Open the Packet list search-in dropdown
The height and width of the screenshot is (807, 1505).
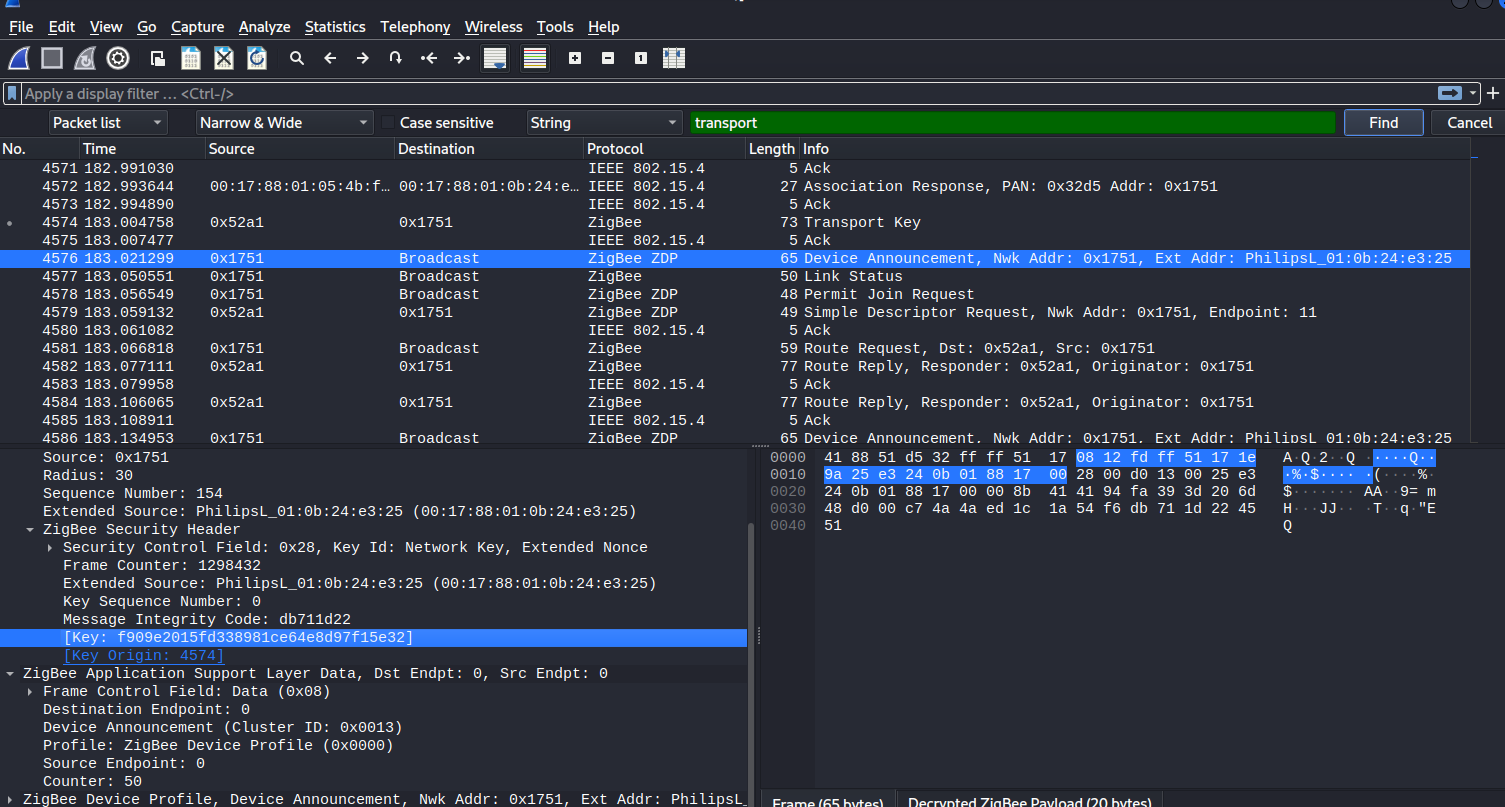tap(108, 123)
